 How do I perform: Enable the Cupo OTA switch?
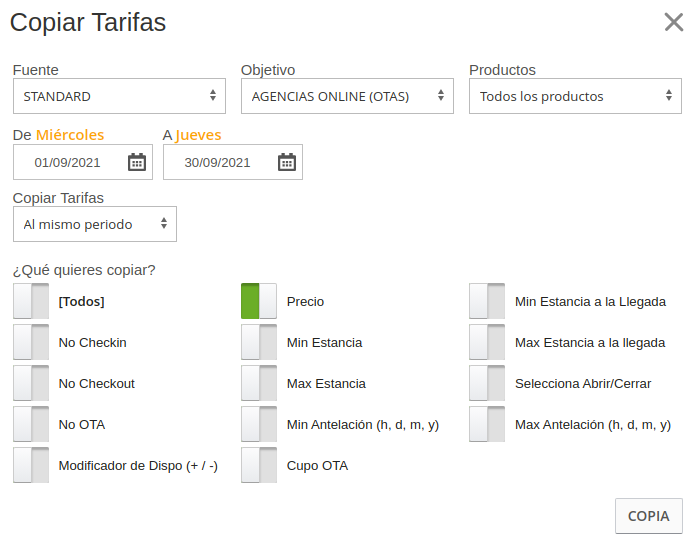tap(259, 465)
